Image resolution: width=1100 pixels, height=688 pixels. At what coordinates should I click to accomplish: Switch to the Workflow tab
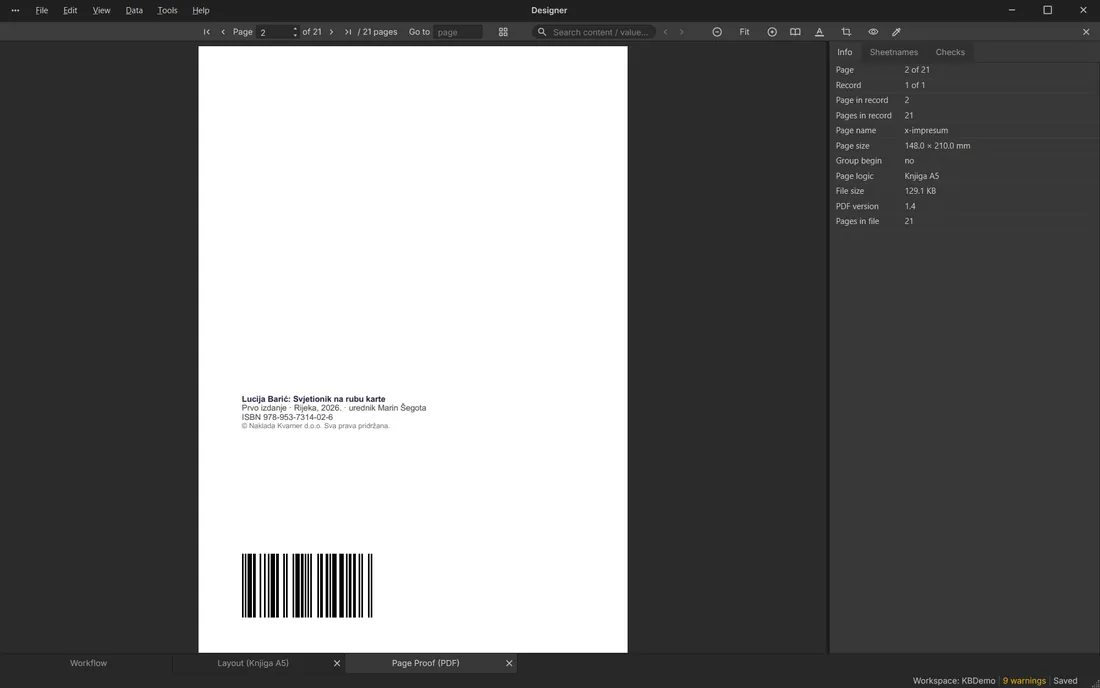88,663
